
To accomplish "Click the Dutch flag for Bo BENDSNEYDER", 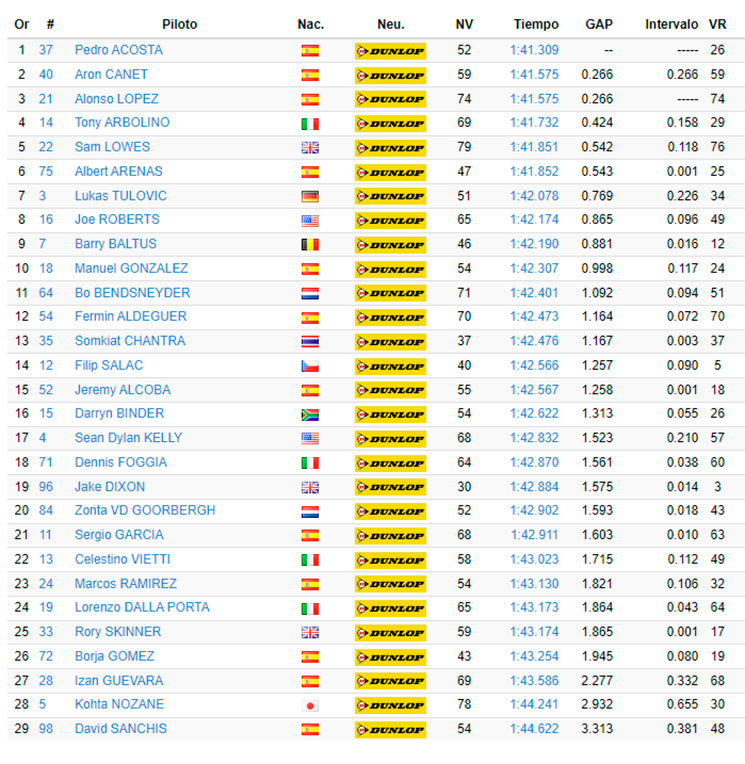I will point(310,293).
